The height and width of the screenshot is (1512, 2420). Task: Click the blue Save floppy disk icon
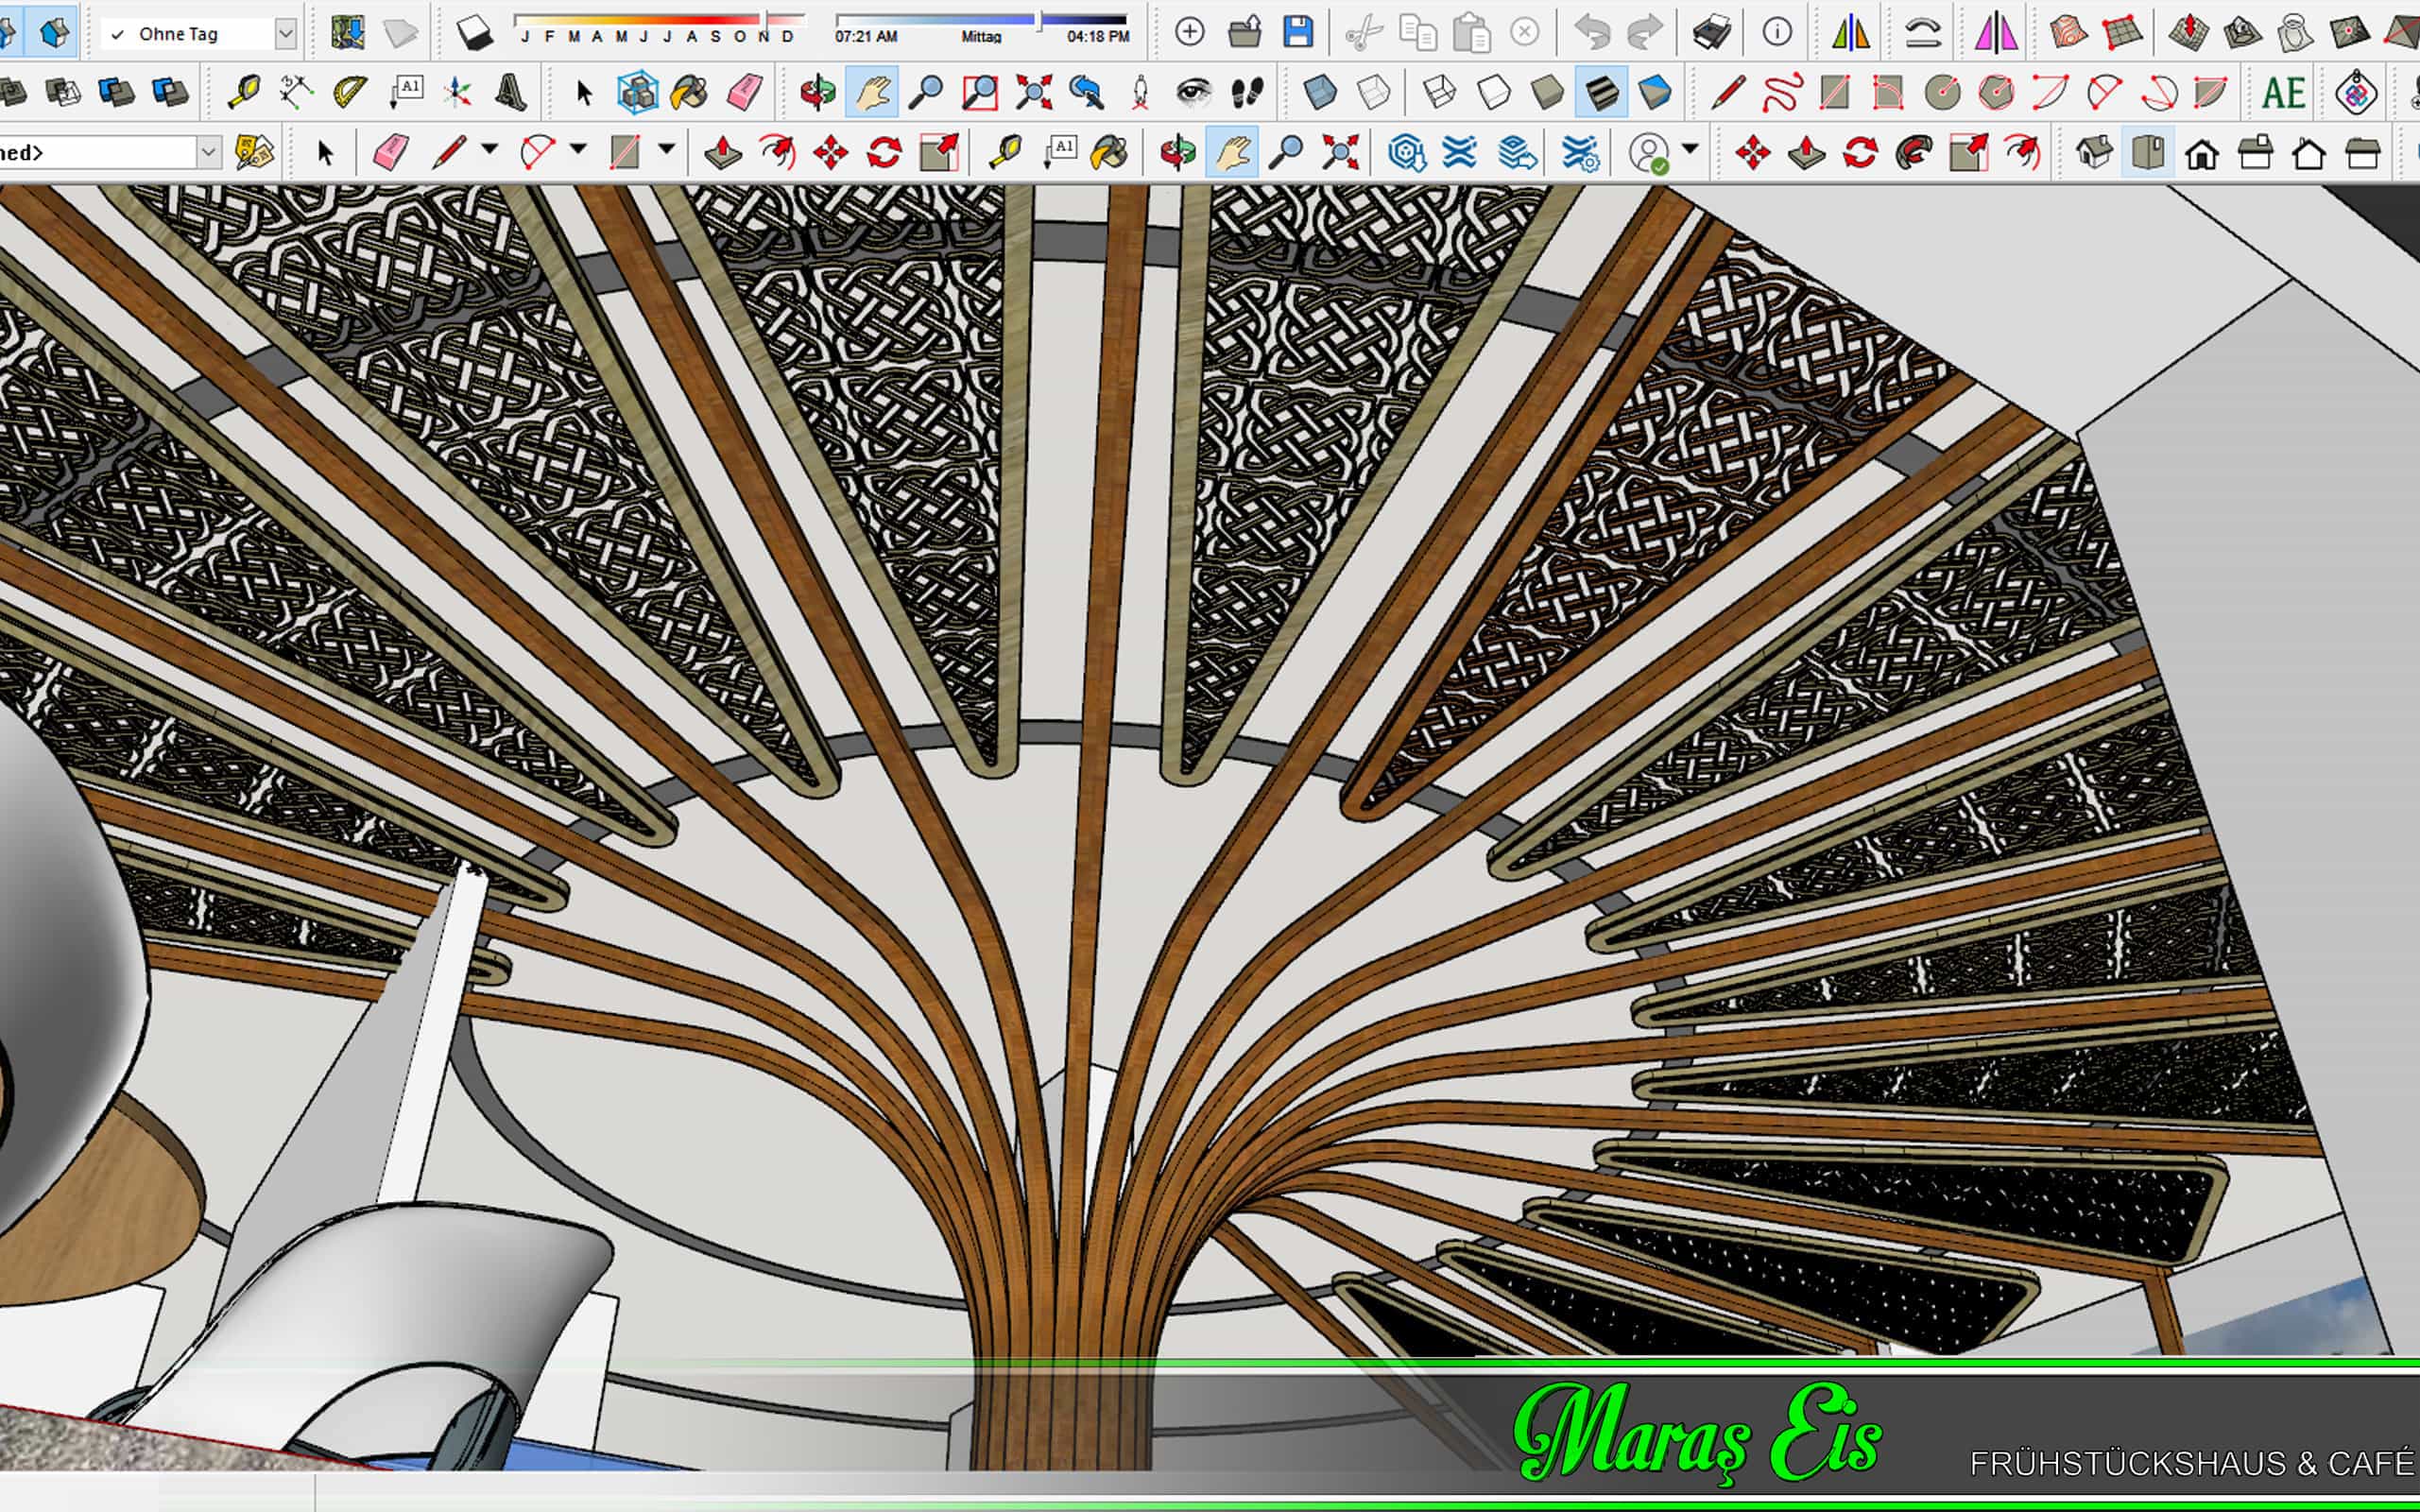point(1298,33)
